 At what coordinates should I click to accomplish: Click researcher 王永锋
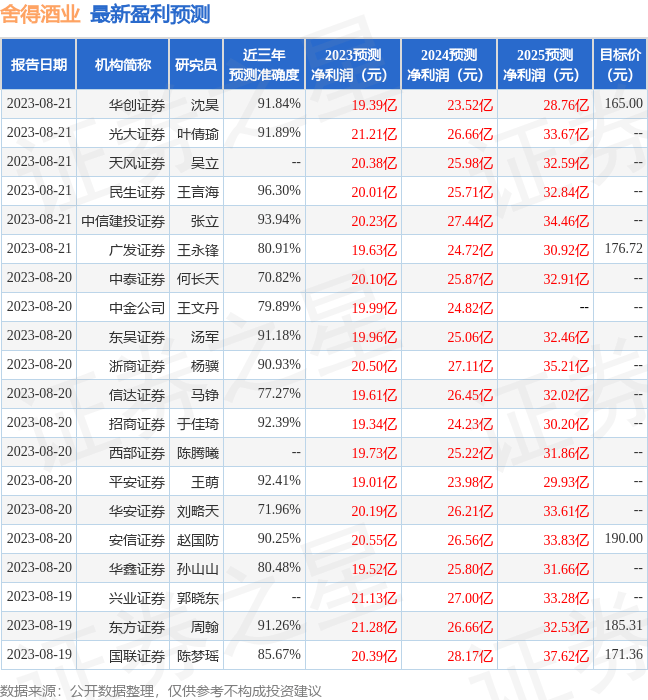click(x=198, y=250)
